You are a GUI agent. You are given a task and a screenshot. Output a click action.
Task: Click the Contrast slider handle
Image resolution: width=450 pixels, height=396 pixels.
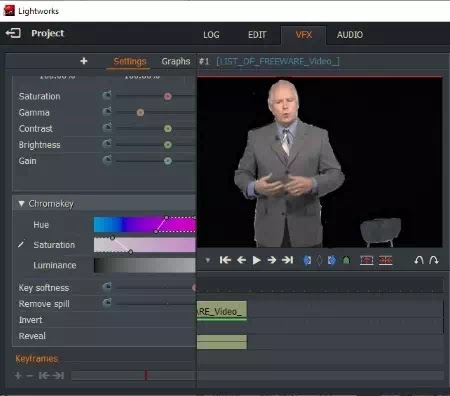[x=168, y=129]
